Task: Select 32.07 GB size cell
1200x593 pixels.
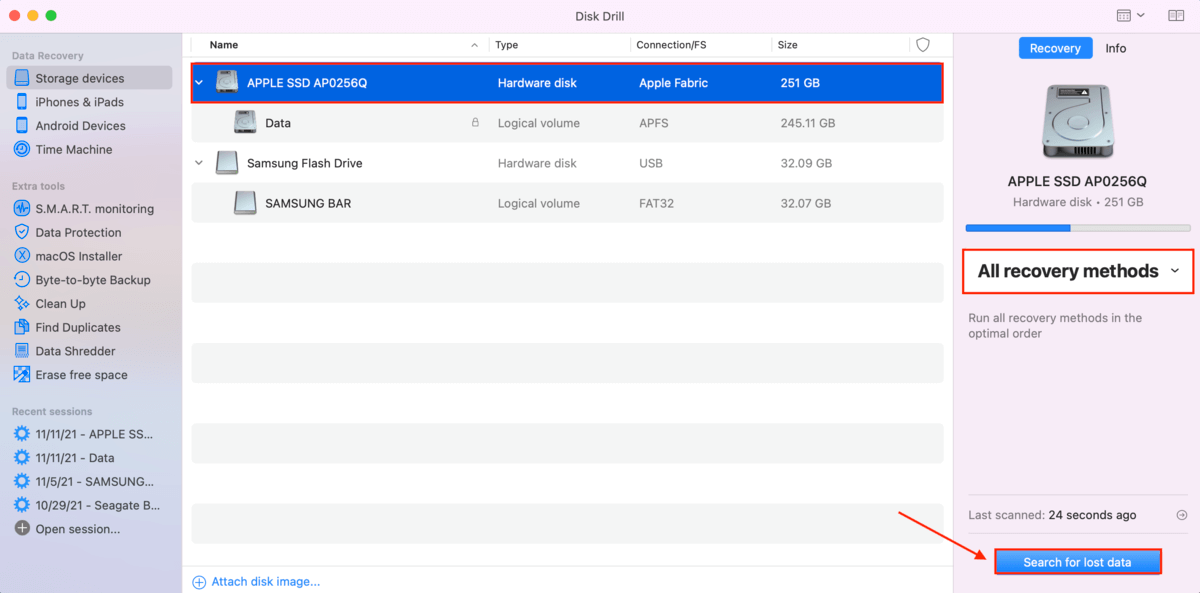Action: tap(806, 203)
